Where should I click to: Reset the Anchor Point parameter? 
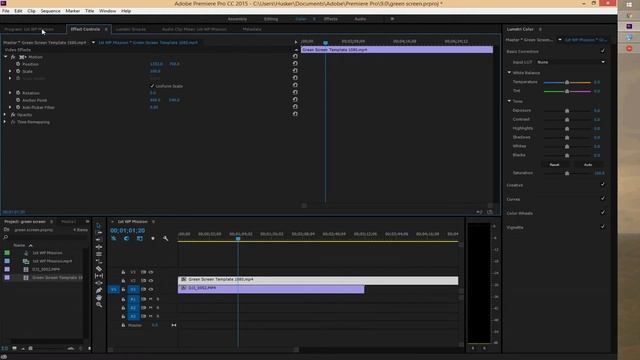(x=295, y=100)
